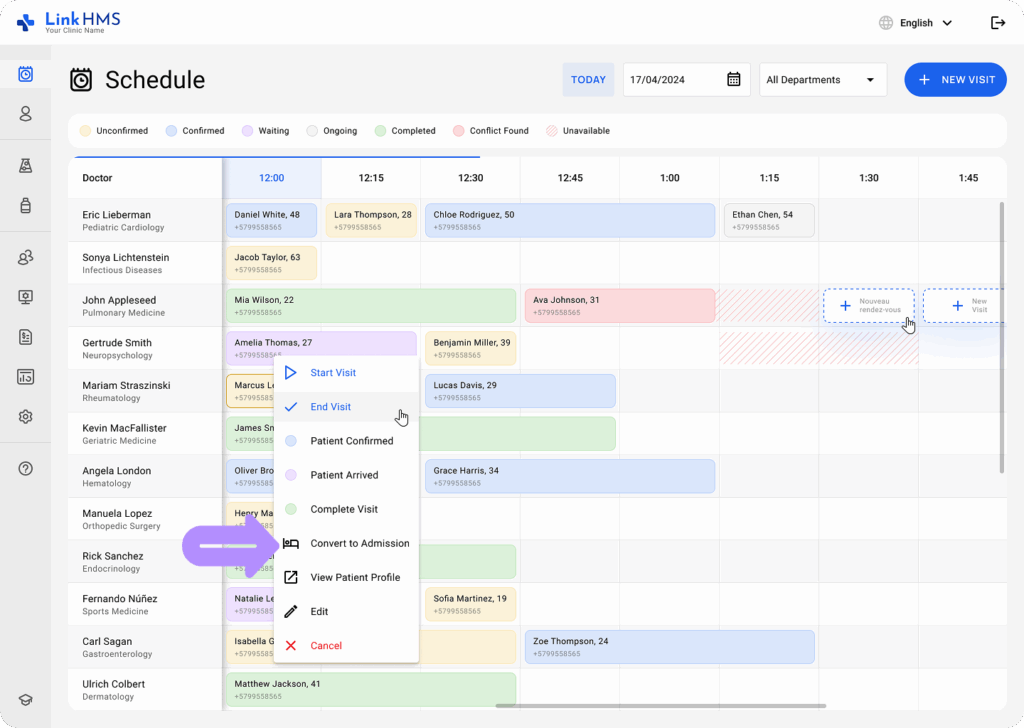Open the English language selector
This screenshot has width=1024, height=728.
915,23
